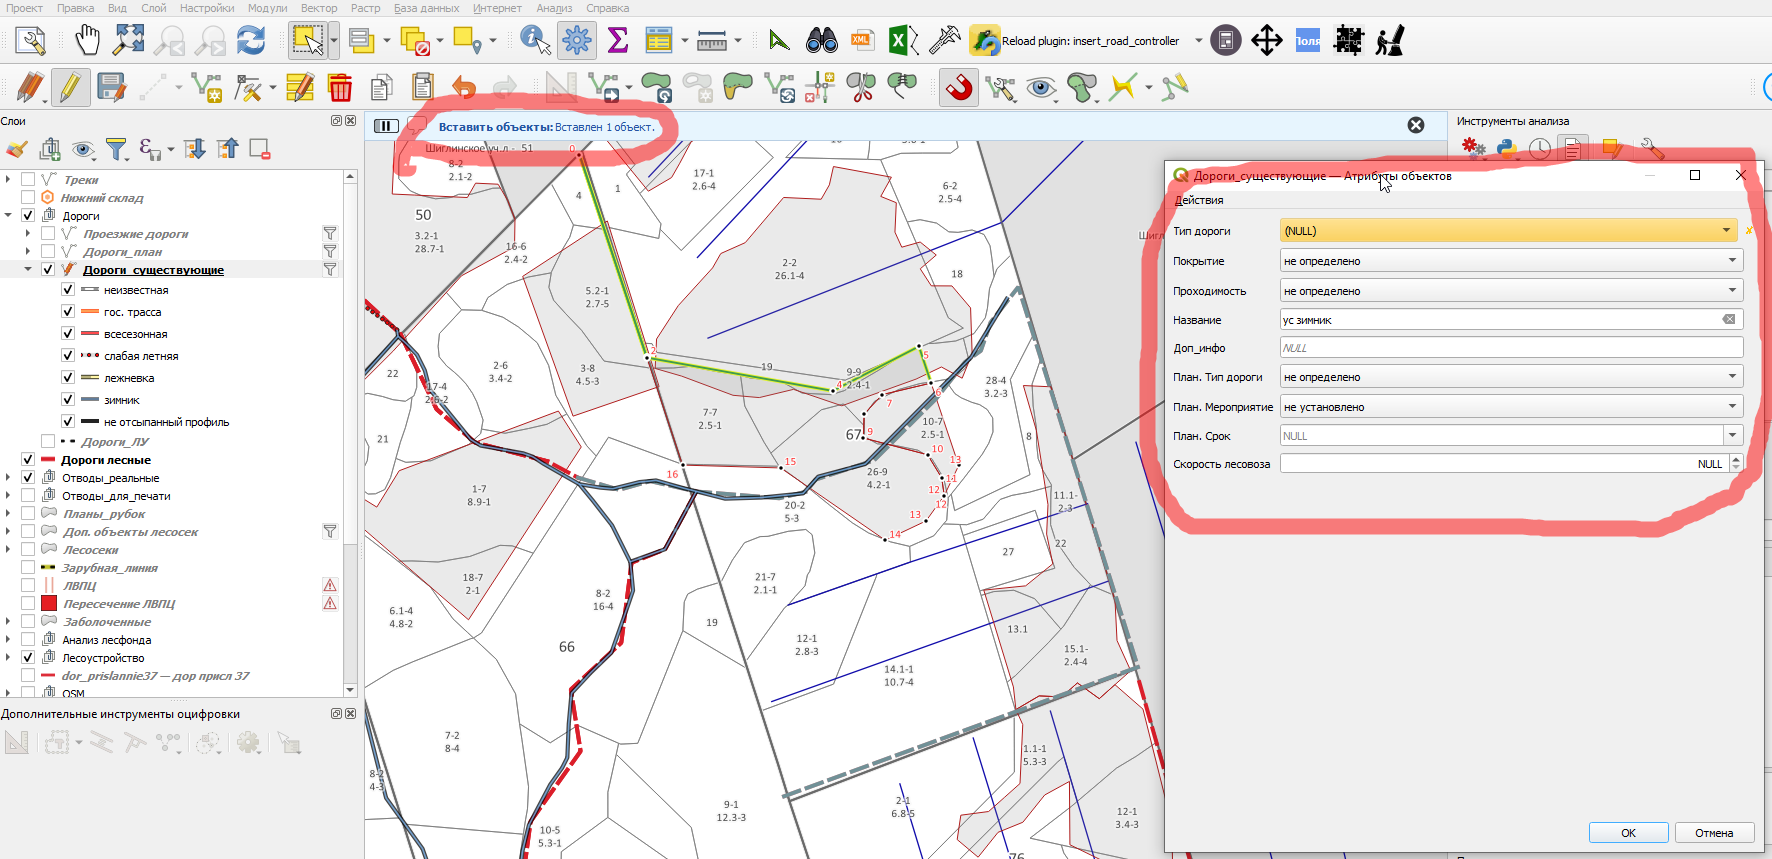The image size is (1772, 859).
Task: Delete selected features with the trash icon
Action: 340,88
